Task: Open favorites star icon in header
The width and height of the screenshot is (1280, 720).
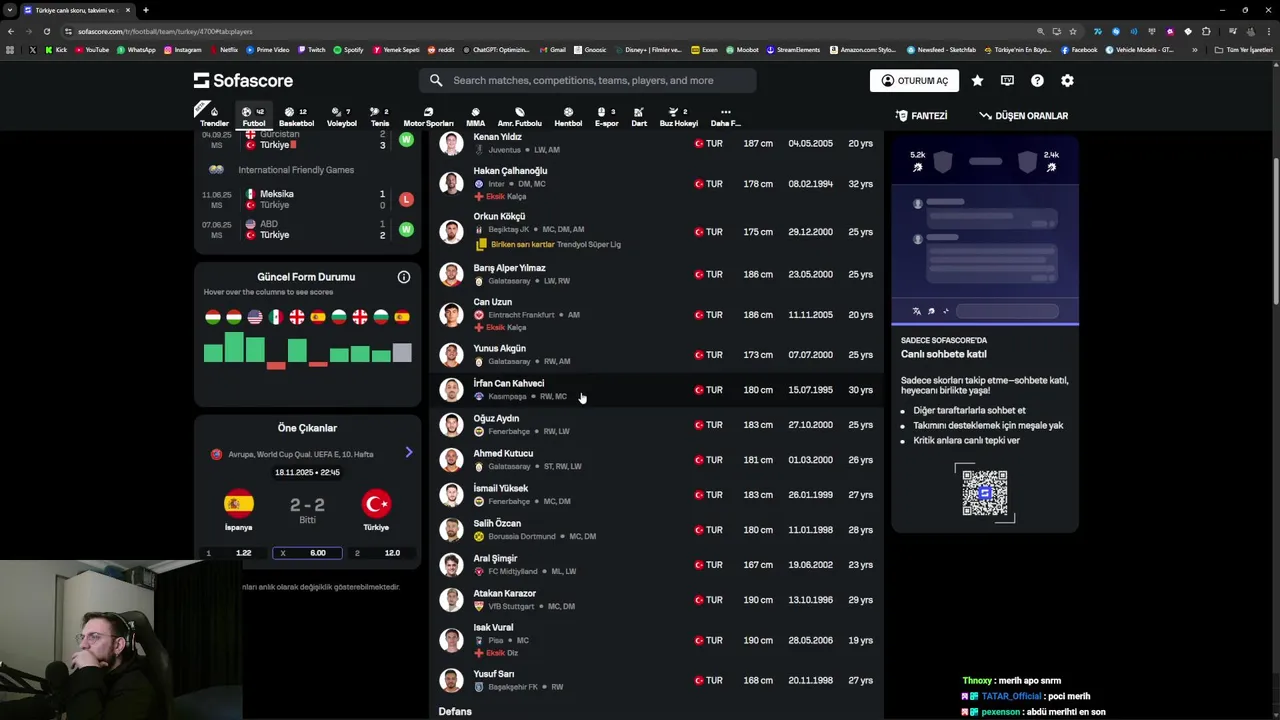Action: pos(977,80)
